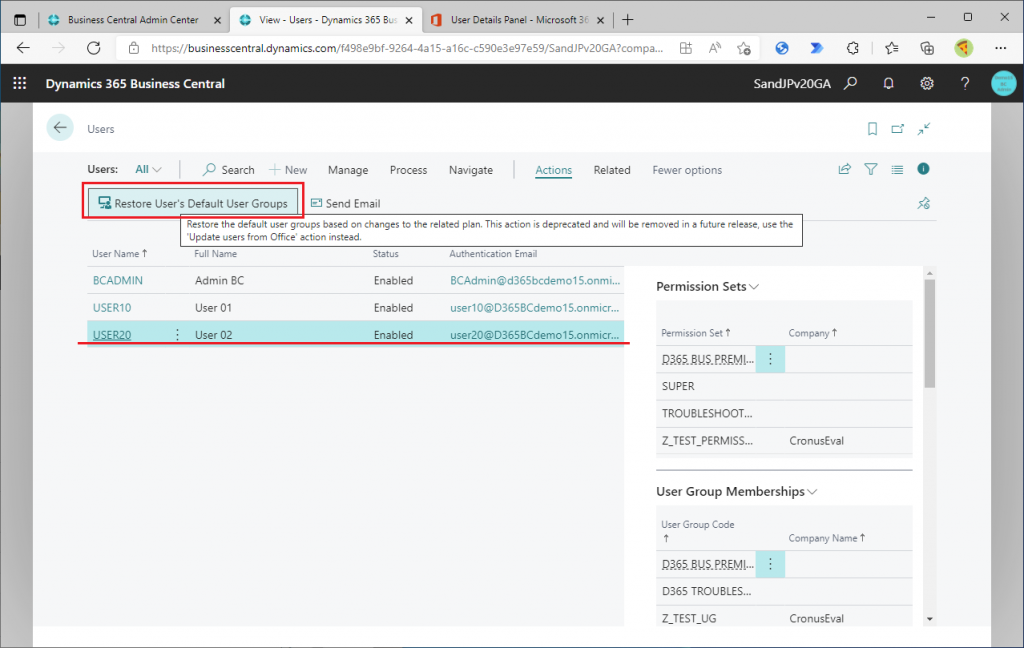
Task: Open the settings gear in Business Central header
Action: pos(927,84)
